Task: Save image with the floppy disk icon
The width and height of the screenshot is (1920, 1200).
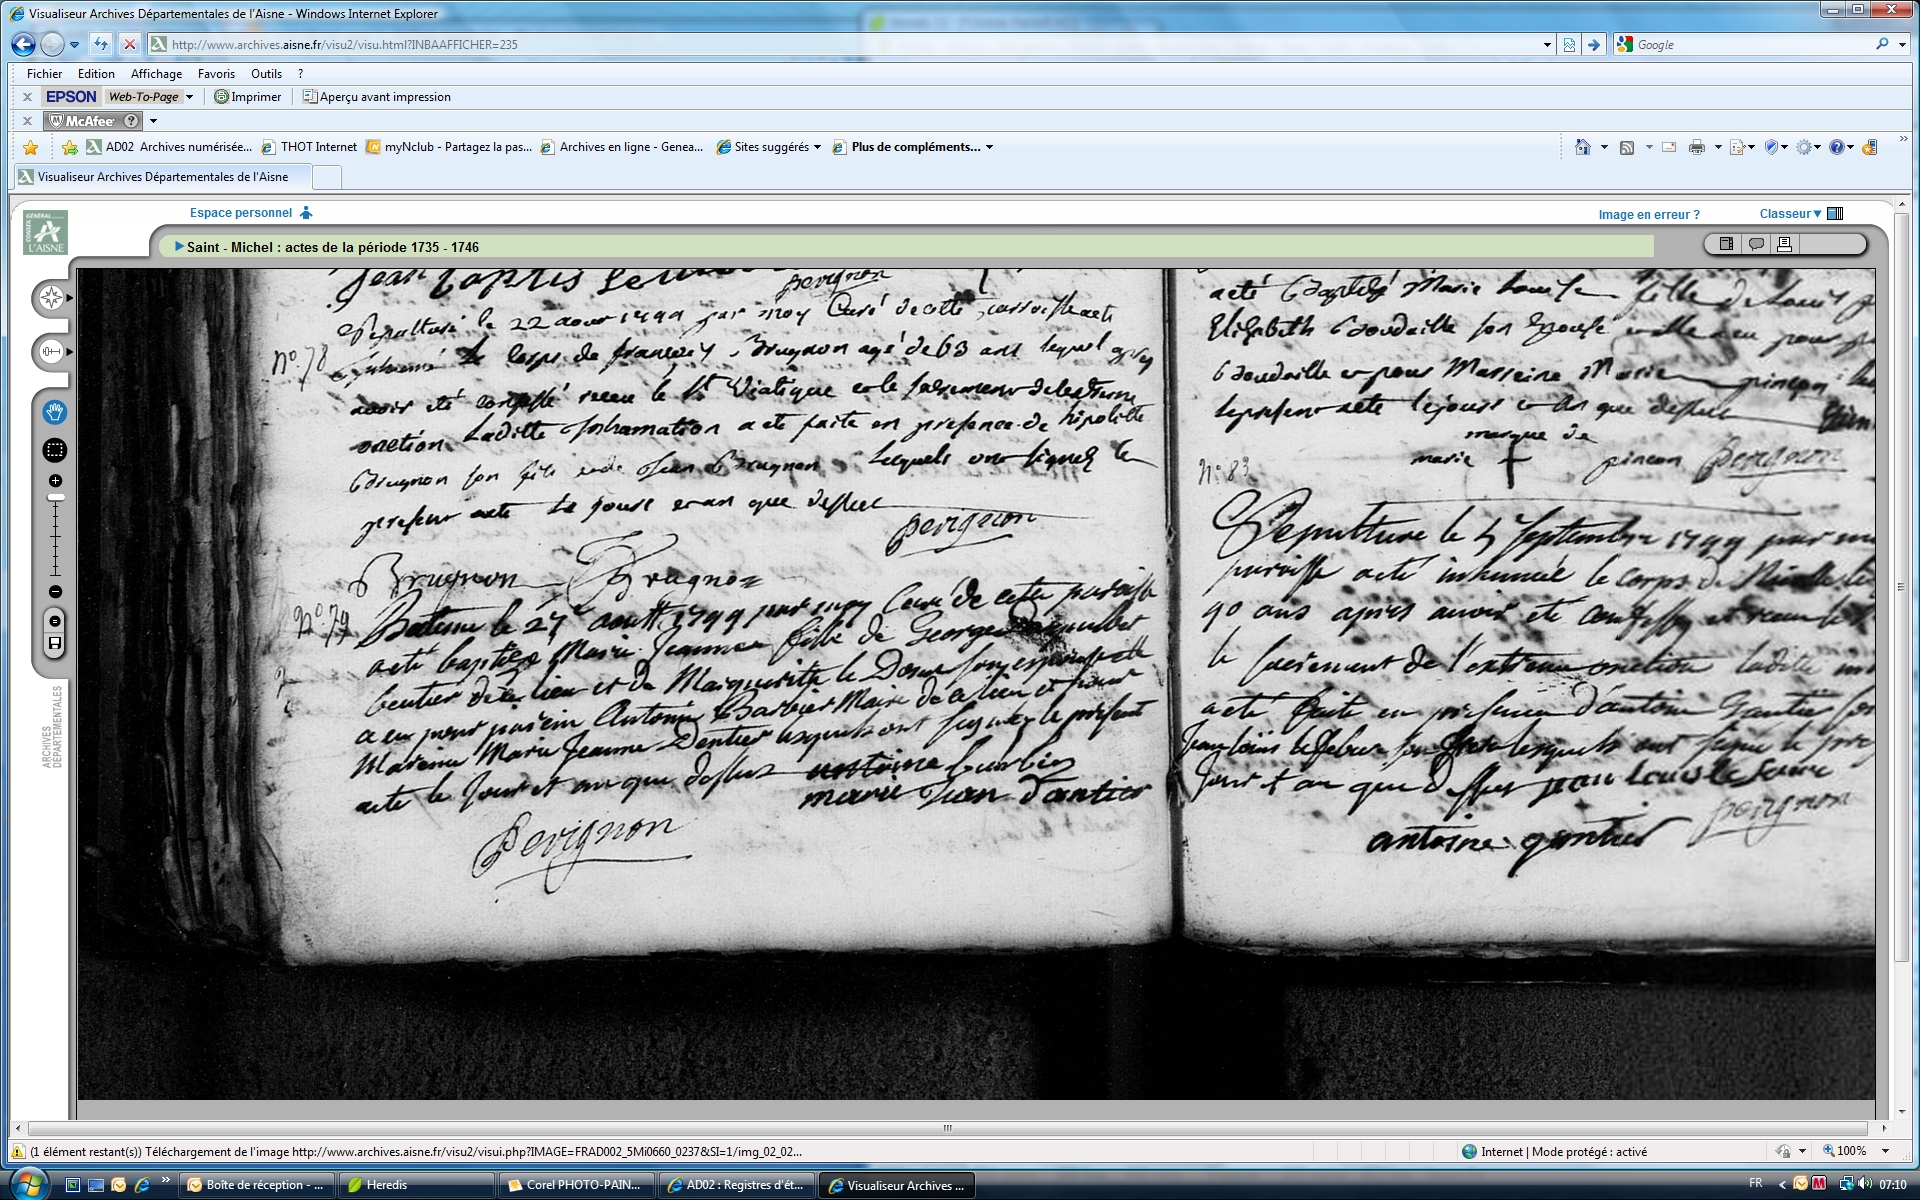Action: pyautogui.click(x=55, y=643)
